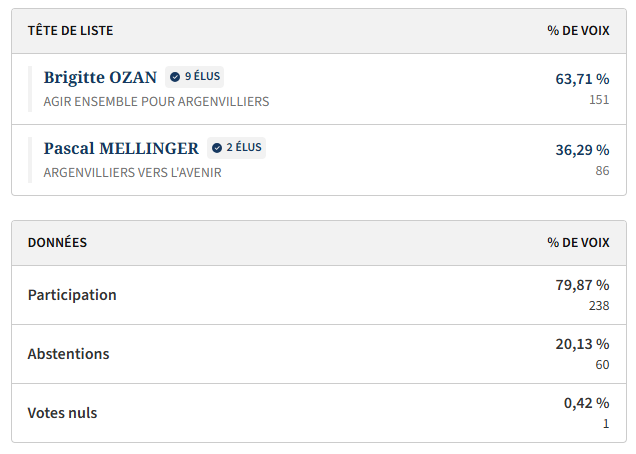Click the Participation row label
Screen dimensions: 636x454
click(72, 295)
